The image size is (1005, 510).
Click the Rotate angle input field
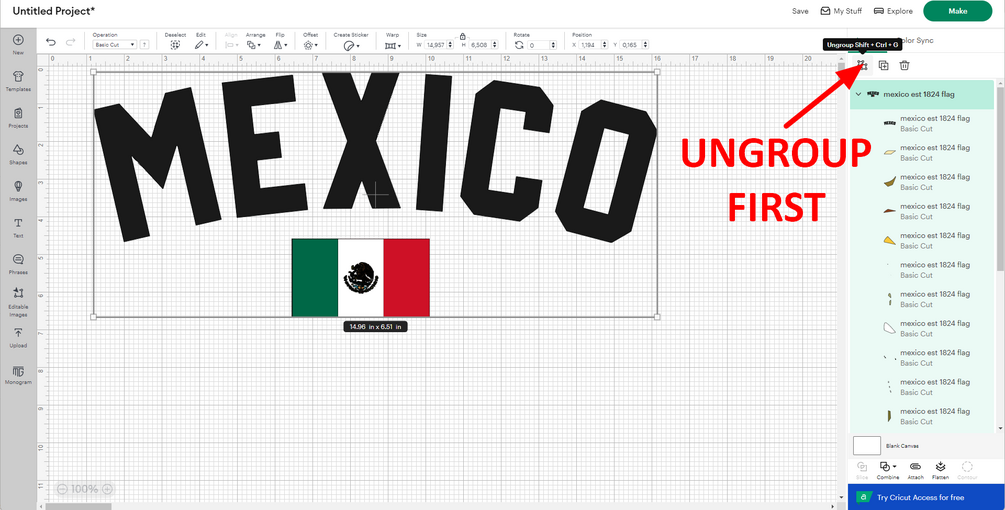click(x=538, y=45)
